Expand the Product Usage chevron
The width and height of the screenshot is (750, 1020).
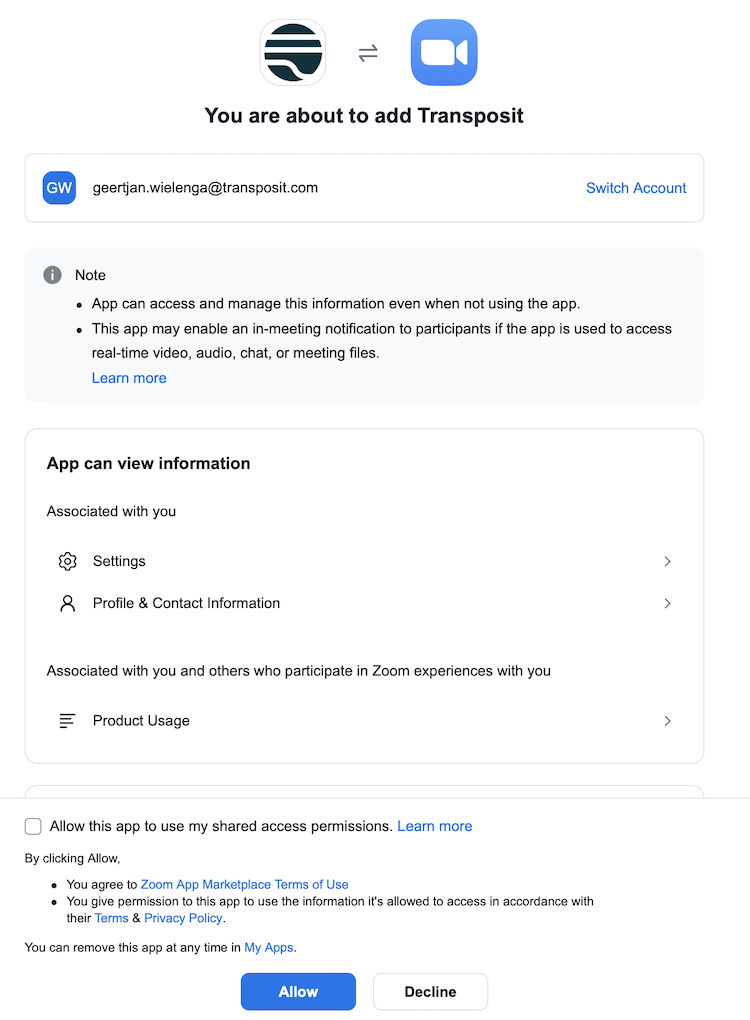pos(667,720)
